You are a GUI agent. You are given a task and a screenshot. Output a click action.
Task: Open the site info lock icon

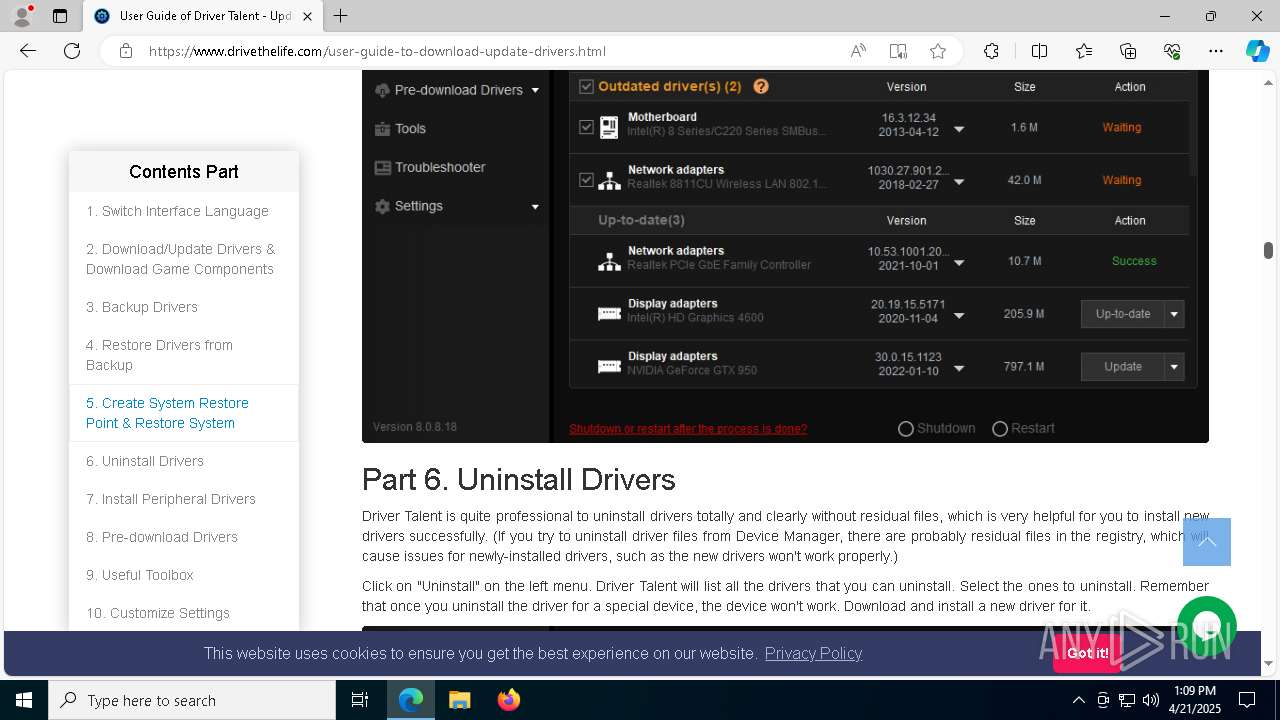(x=126, y=51)
